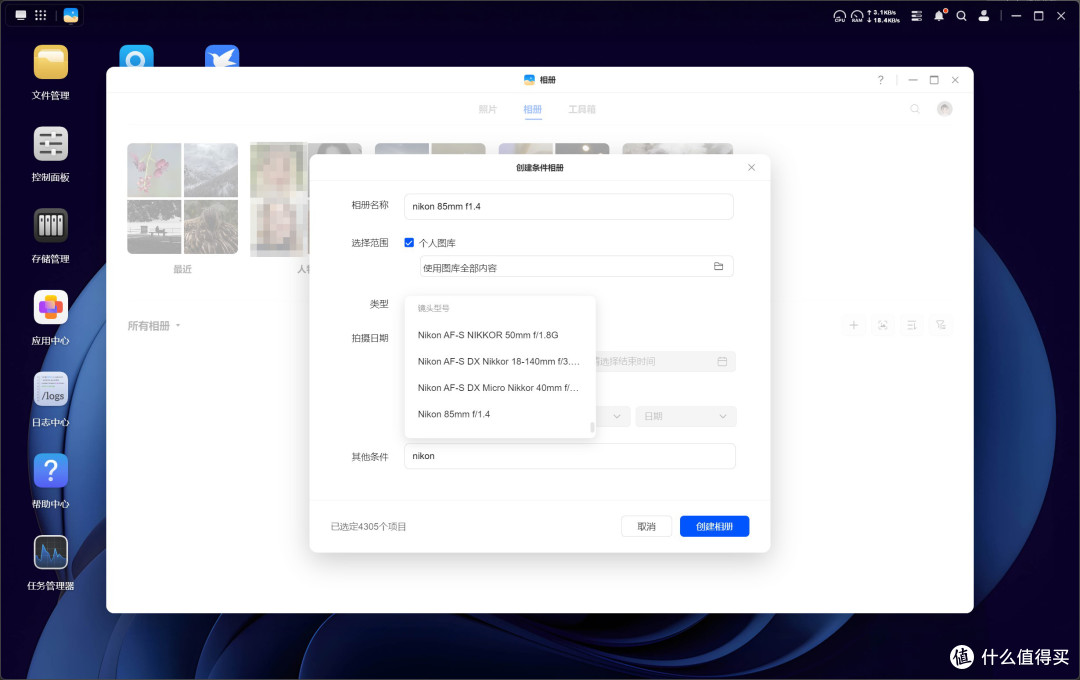Open the user account menu in top bar
Screen dimensions: 1080x680
coord(984,15)
